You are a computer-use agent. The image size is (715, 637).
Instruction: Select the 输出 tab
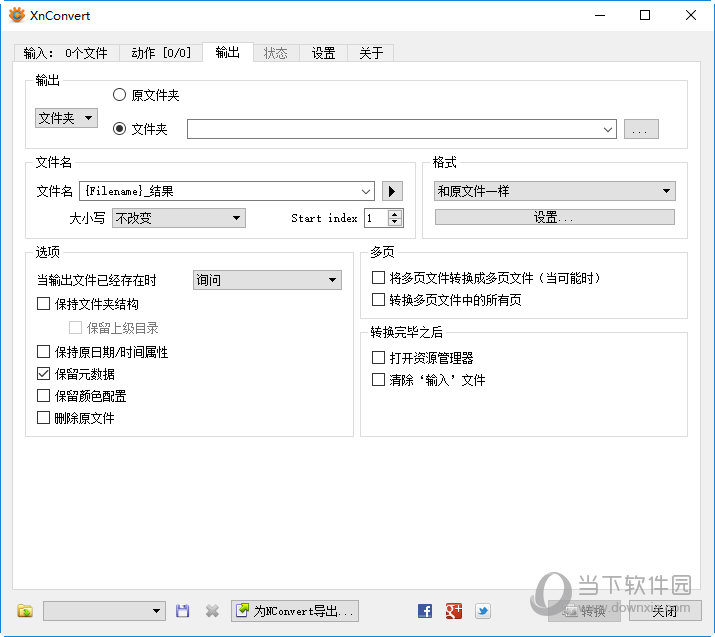pyautogui.click(x=228, y=52)
